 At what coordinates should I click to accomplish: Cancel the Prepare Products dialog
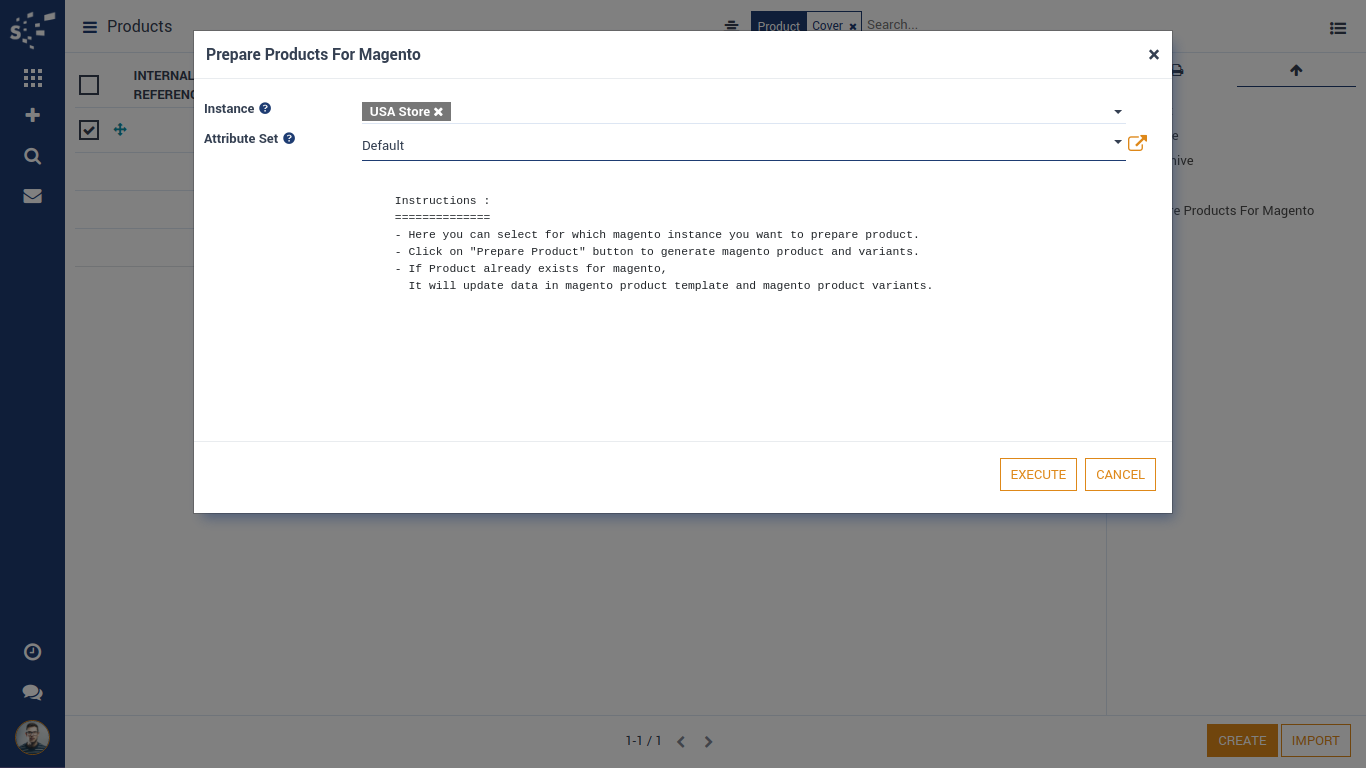pyautogui.click(x=1120, y=475)
